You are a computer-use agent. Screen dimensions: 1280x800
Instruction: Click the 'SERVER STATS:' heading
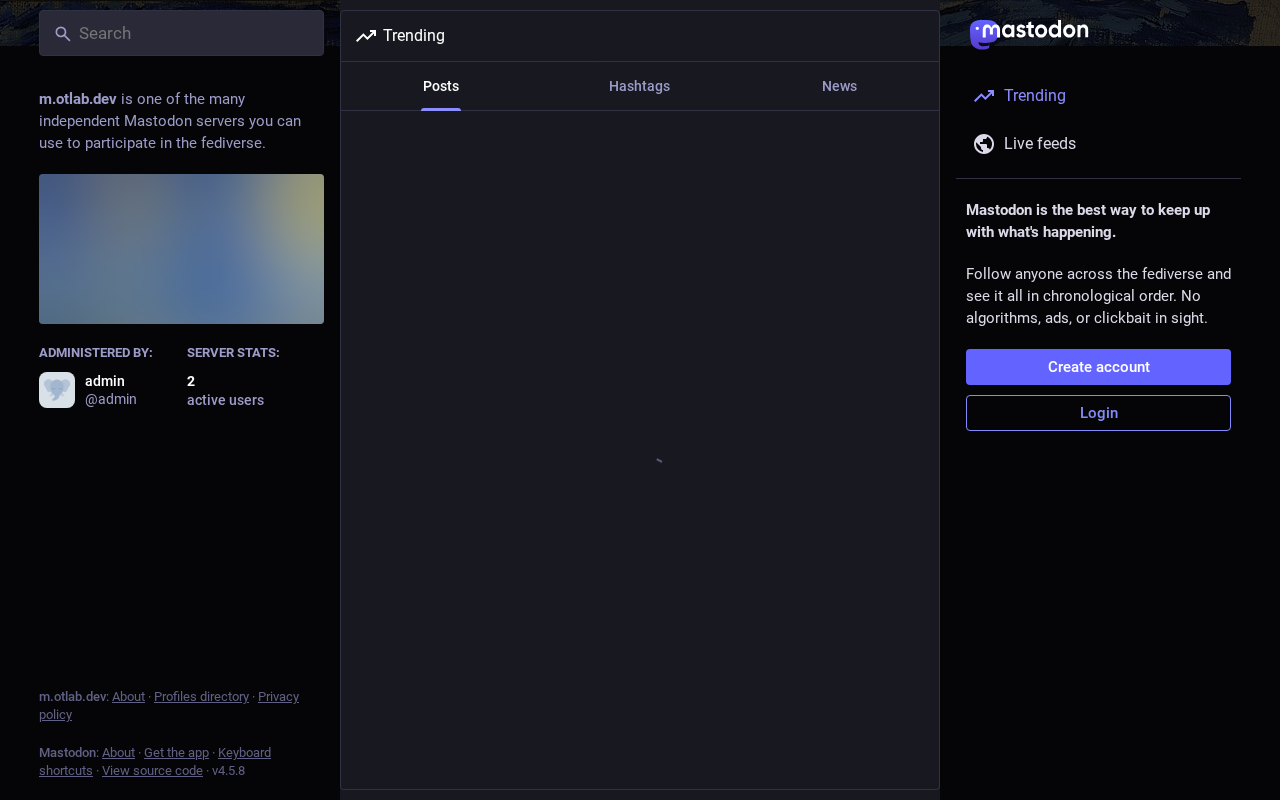(233, 353)
